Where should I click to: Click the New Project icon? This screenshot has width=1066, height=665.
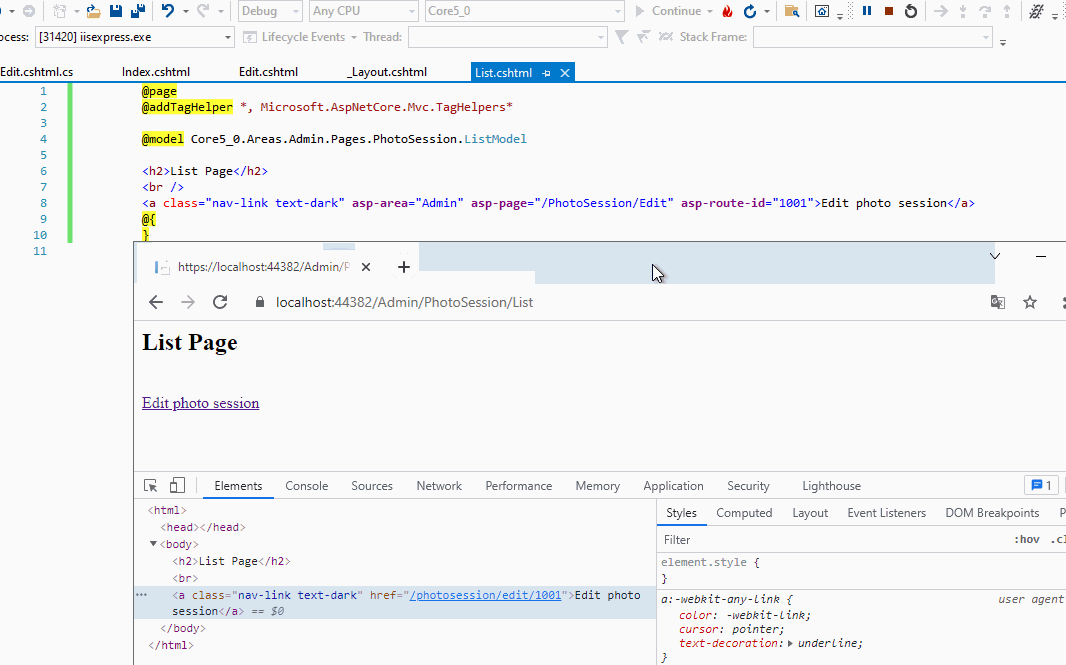(60, 11)
